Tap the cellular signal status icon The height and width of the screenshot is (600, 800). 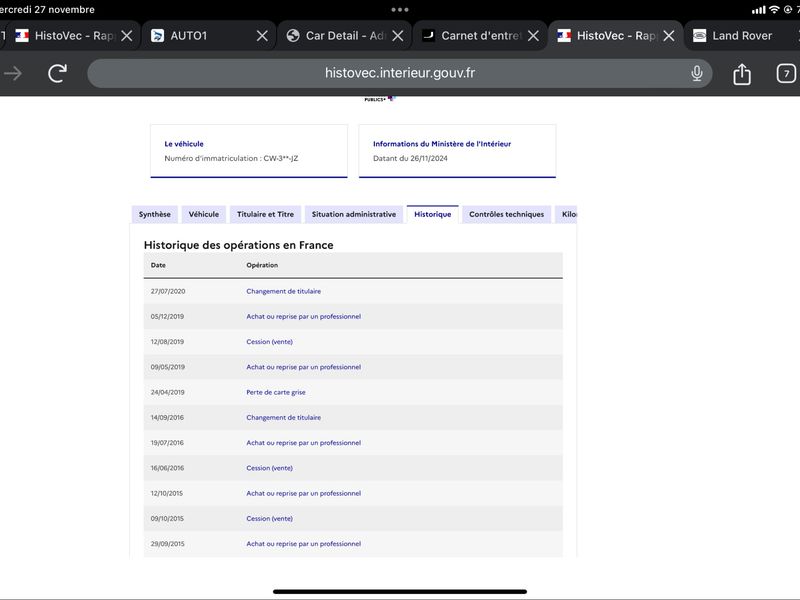(x=759, y=10)
